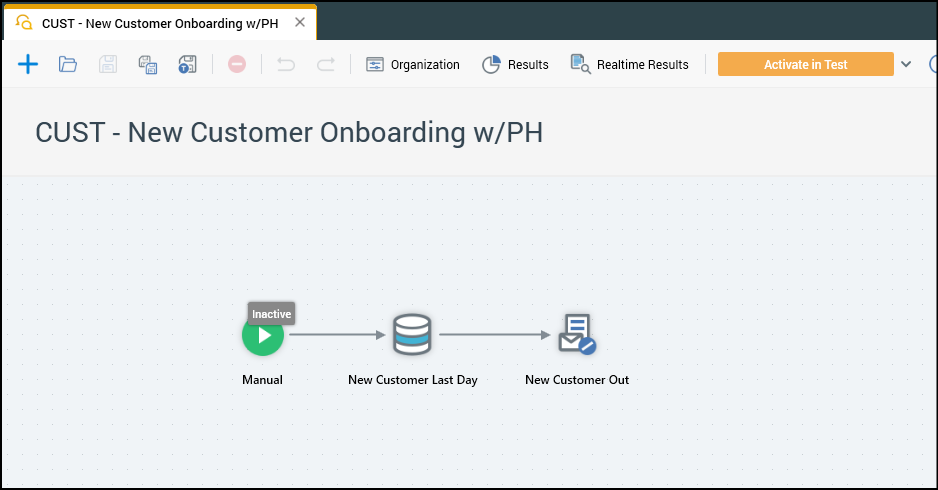This screenshot has height=490, width=938.
Task: Click the workflow title heading
Action: click(x=289, y=133)
